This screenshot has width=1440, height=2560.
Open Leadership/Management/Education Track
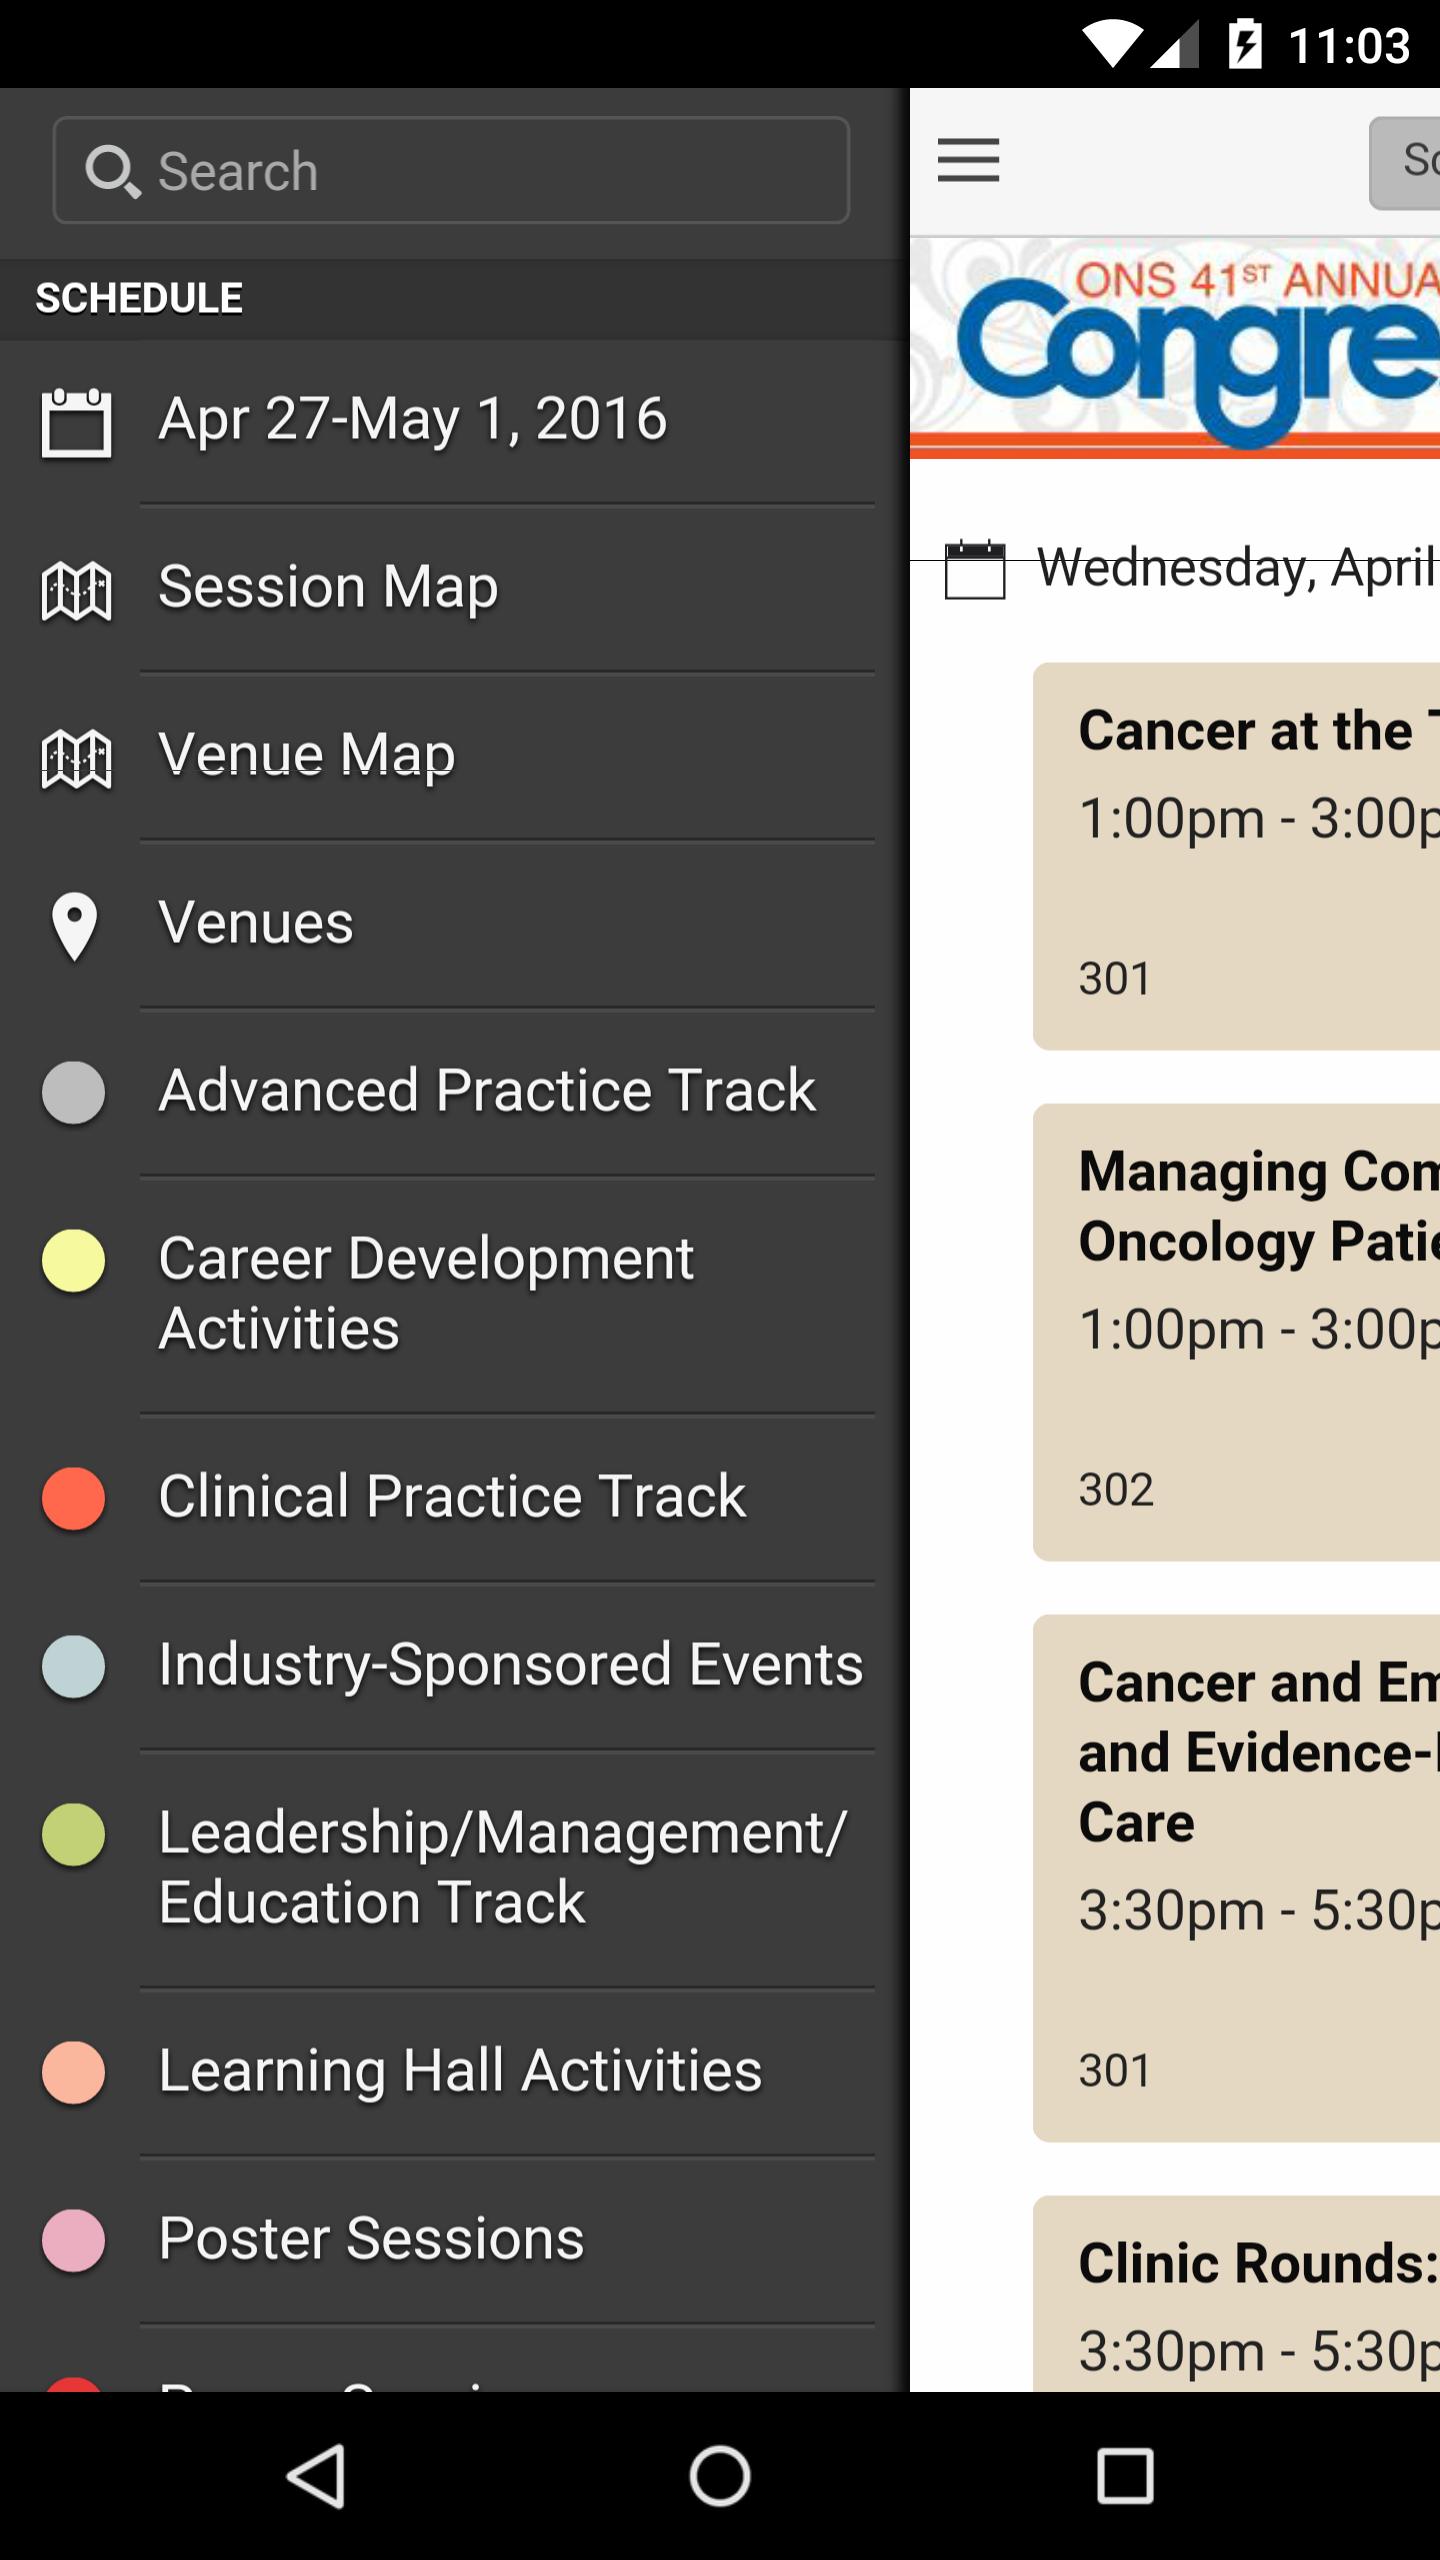click(502, 1867)
